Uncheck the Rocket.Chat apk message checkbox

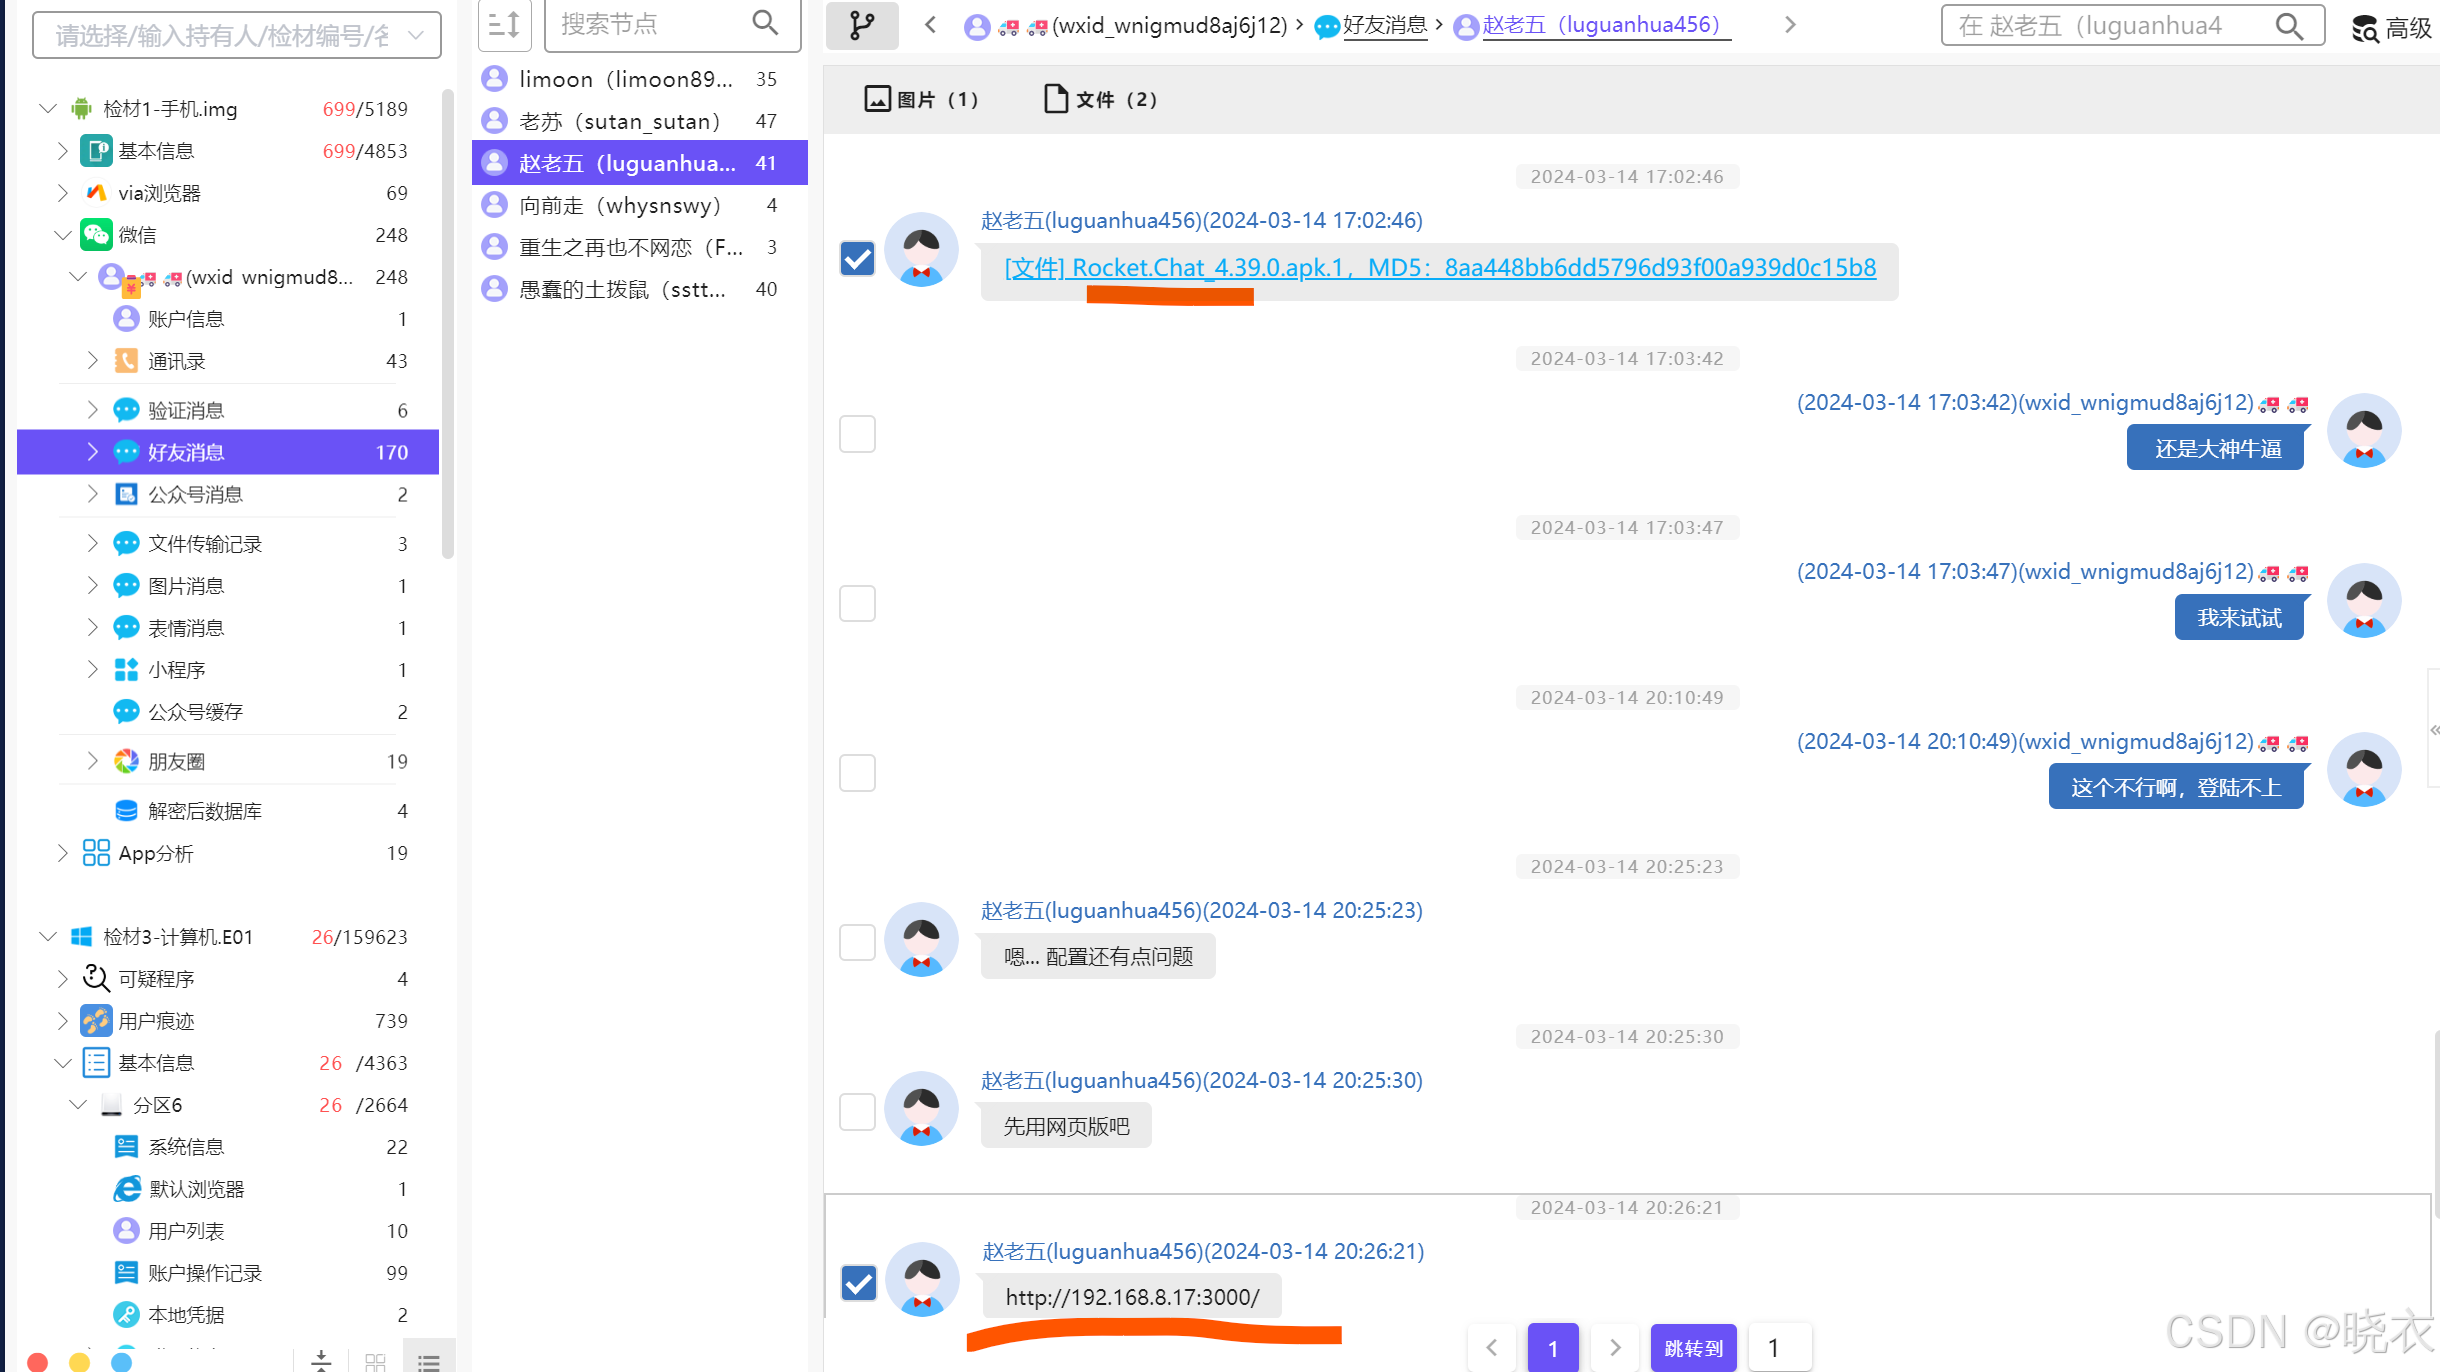(x=857, y=259)
